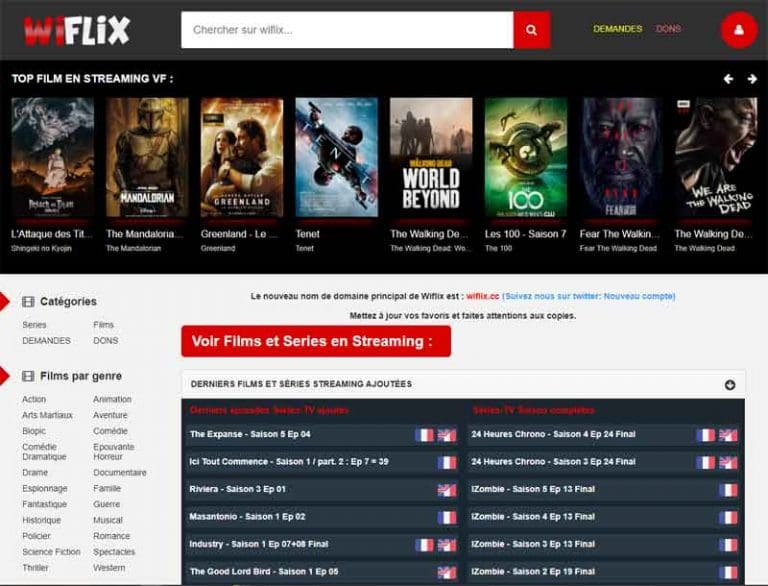This screenshot has width=768, height=586.
Task: Open IZombie Saison 5 Ep 13 Final
Action: (533, 489)
